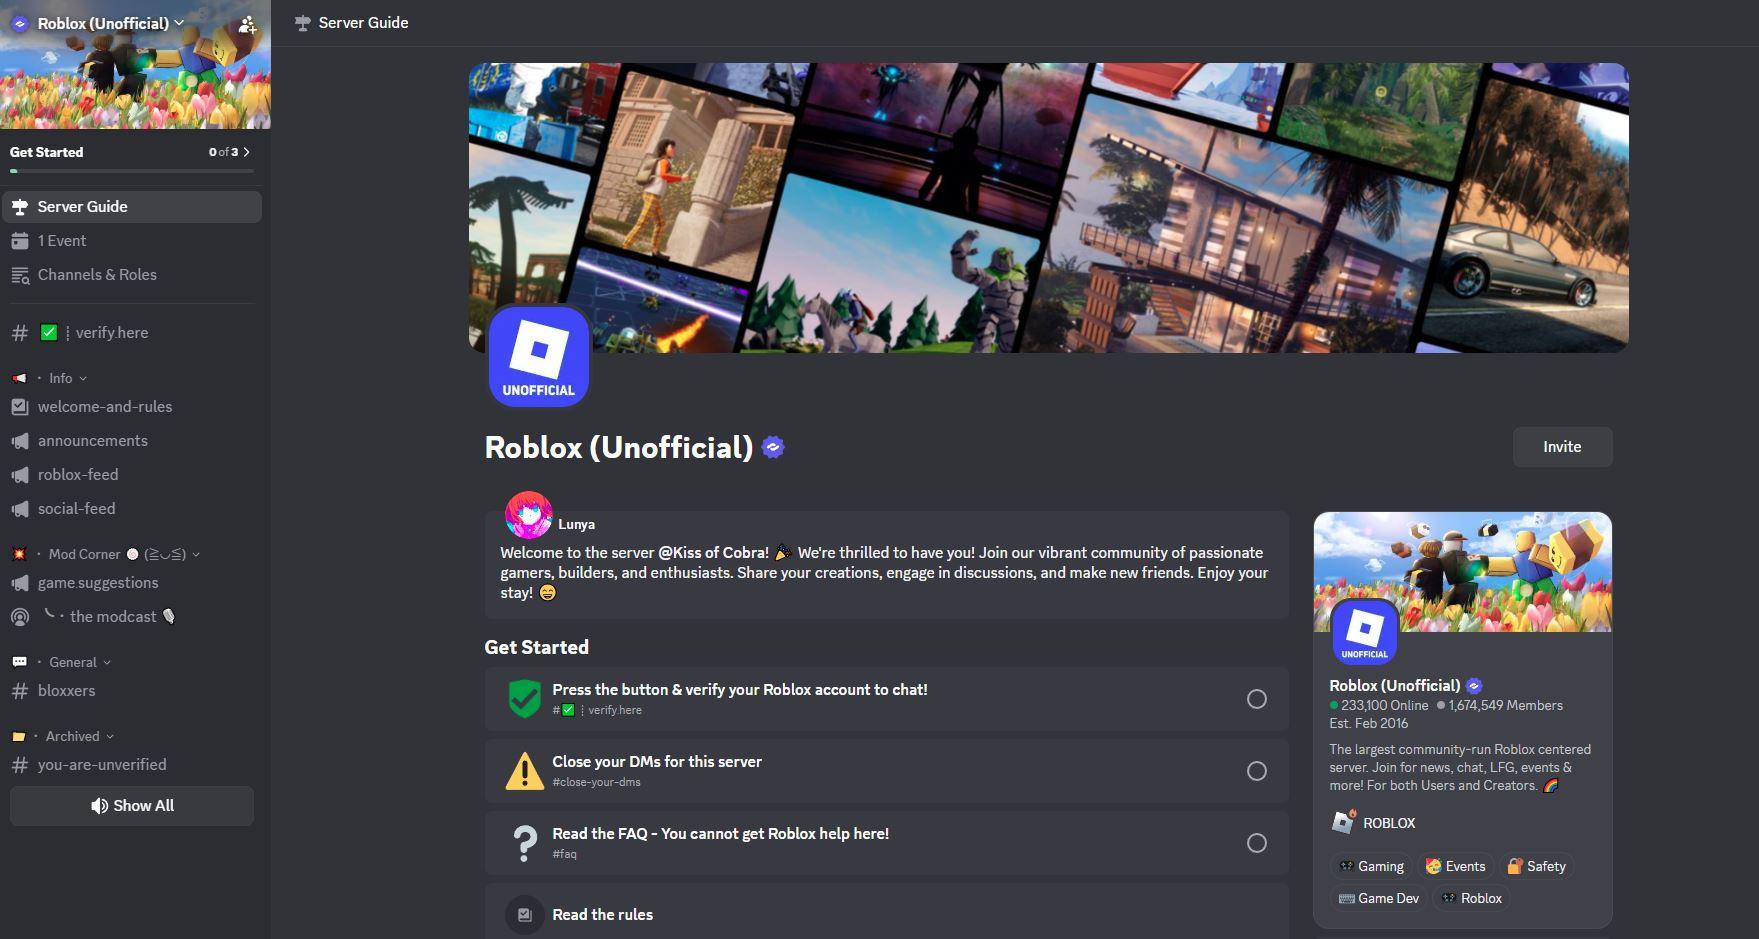
Task: Select Server Guide in the sidebar
Action: (x=132, y=207)
